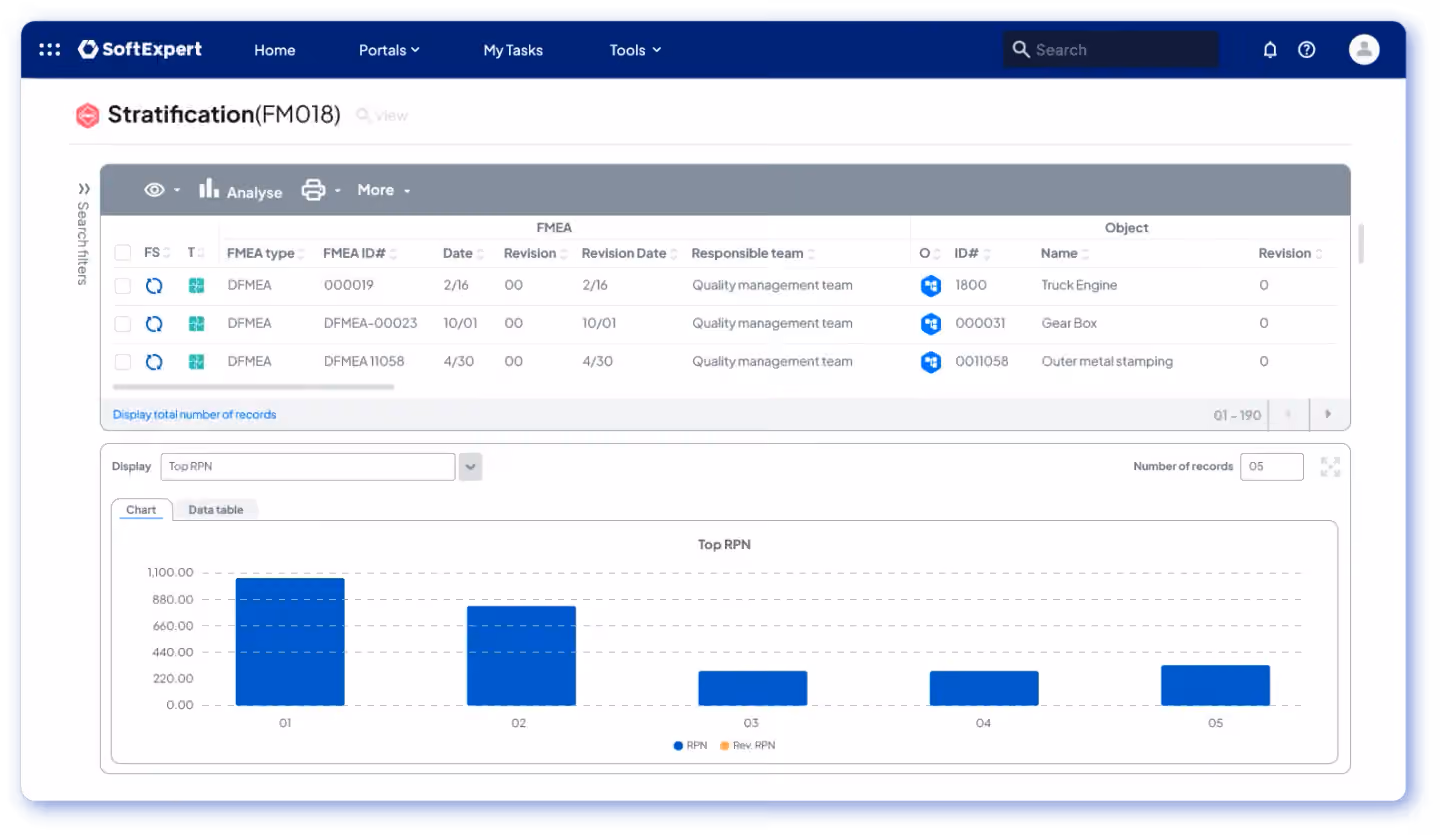Click the Analyse chart icon
Image resolution: width=1440 pixels, height=835 pixels.
point(209,188)
